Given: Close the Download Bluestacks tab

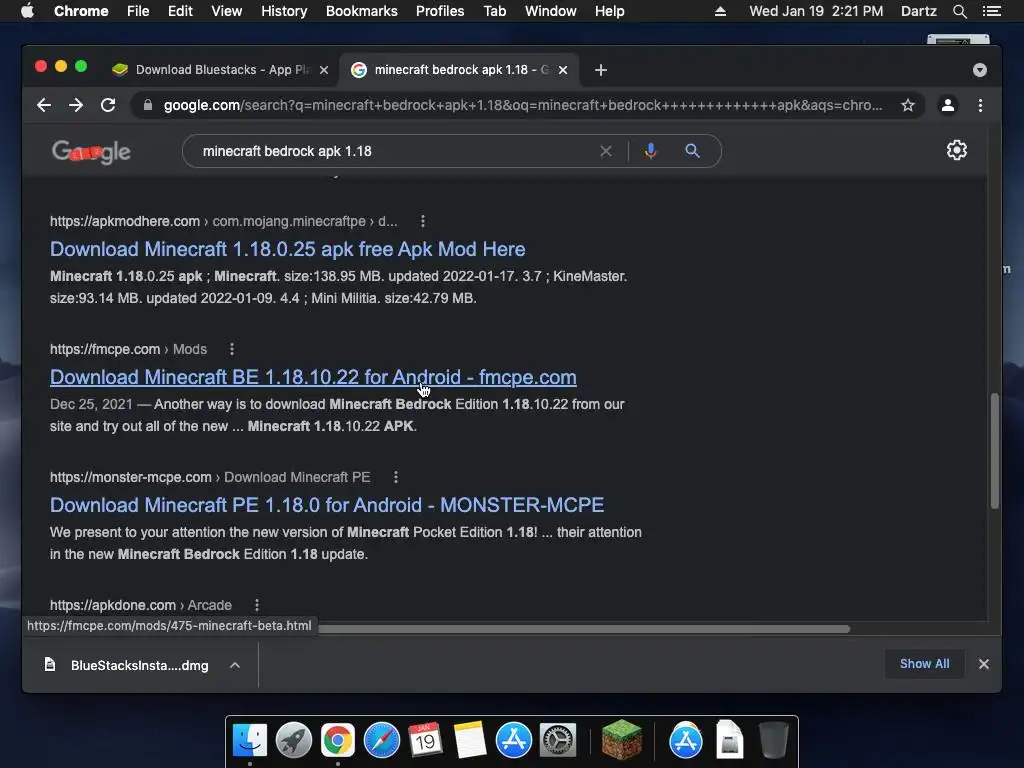Looking at the screenshot, I should pos(324,70).
